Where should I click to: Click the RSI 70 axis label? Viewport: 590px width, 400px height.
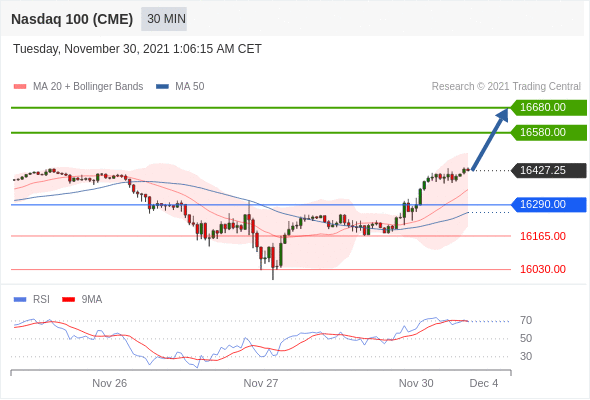point(526,321)
